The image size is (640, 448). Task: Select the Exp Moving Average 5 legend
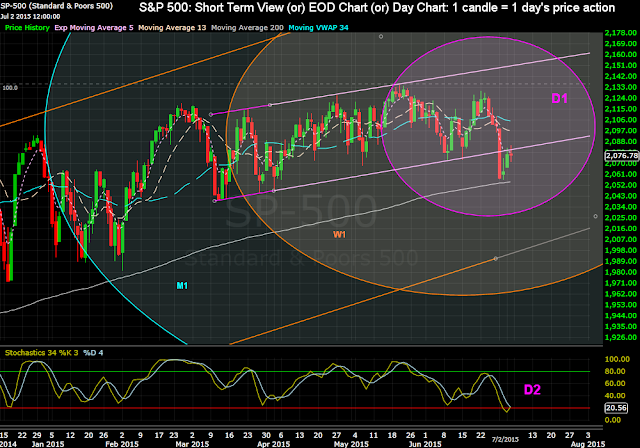(x=94, y=28)
